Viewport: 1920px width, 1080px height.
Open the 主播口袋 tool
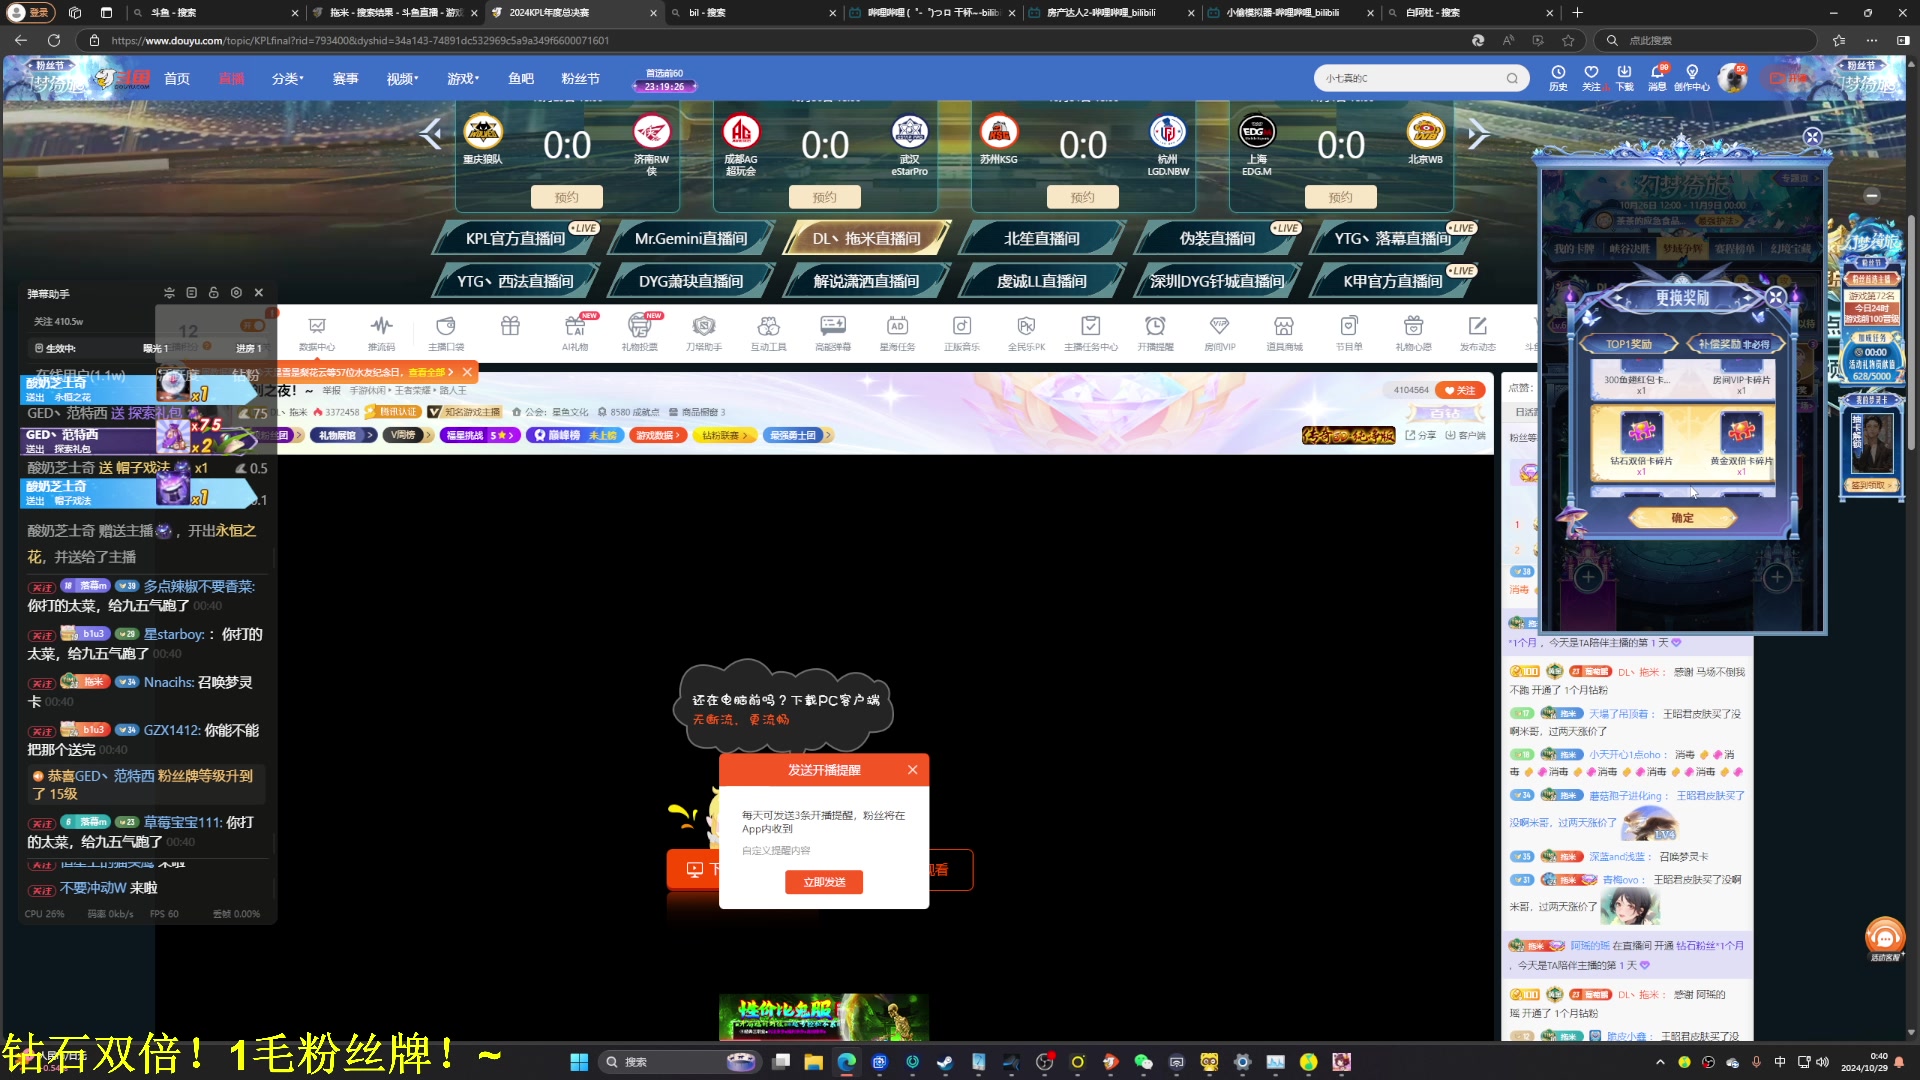[446, 333]
